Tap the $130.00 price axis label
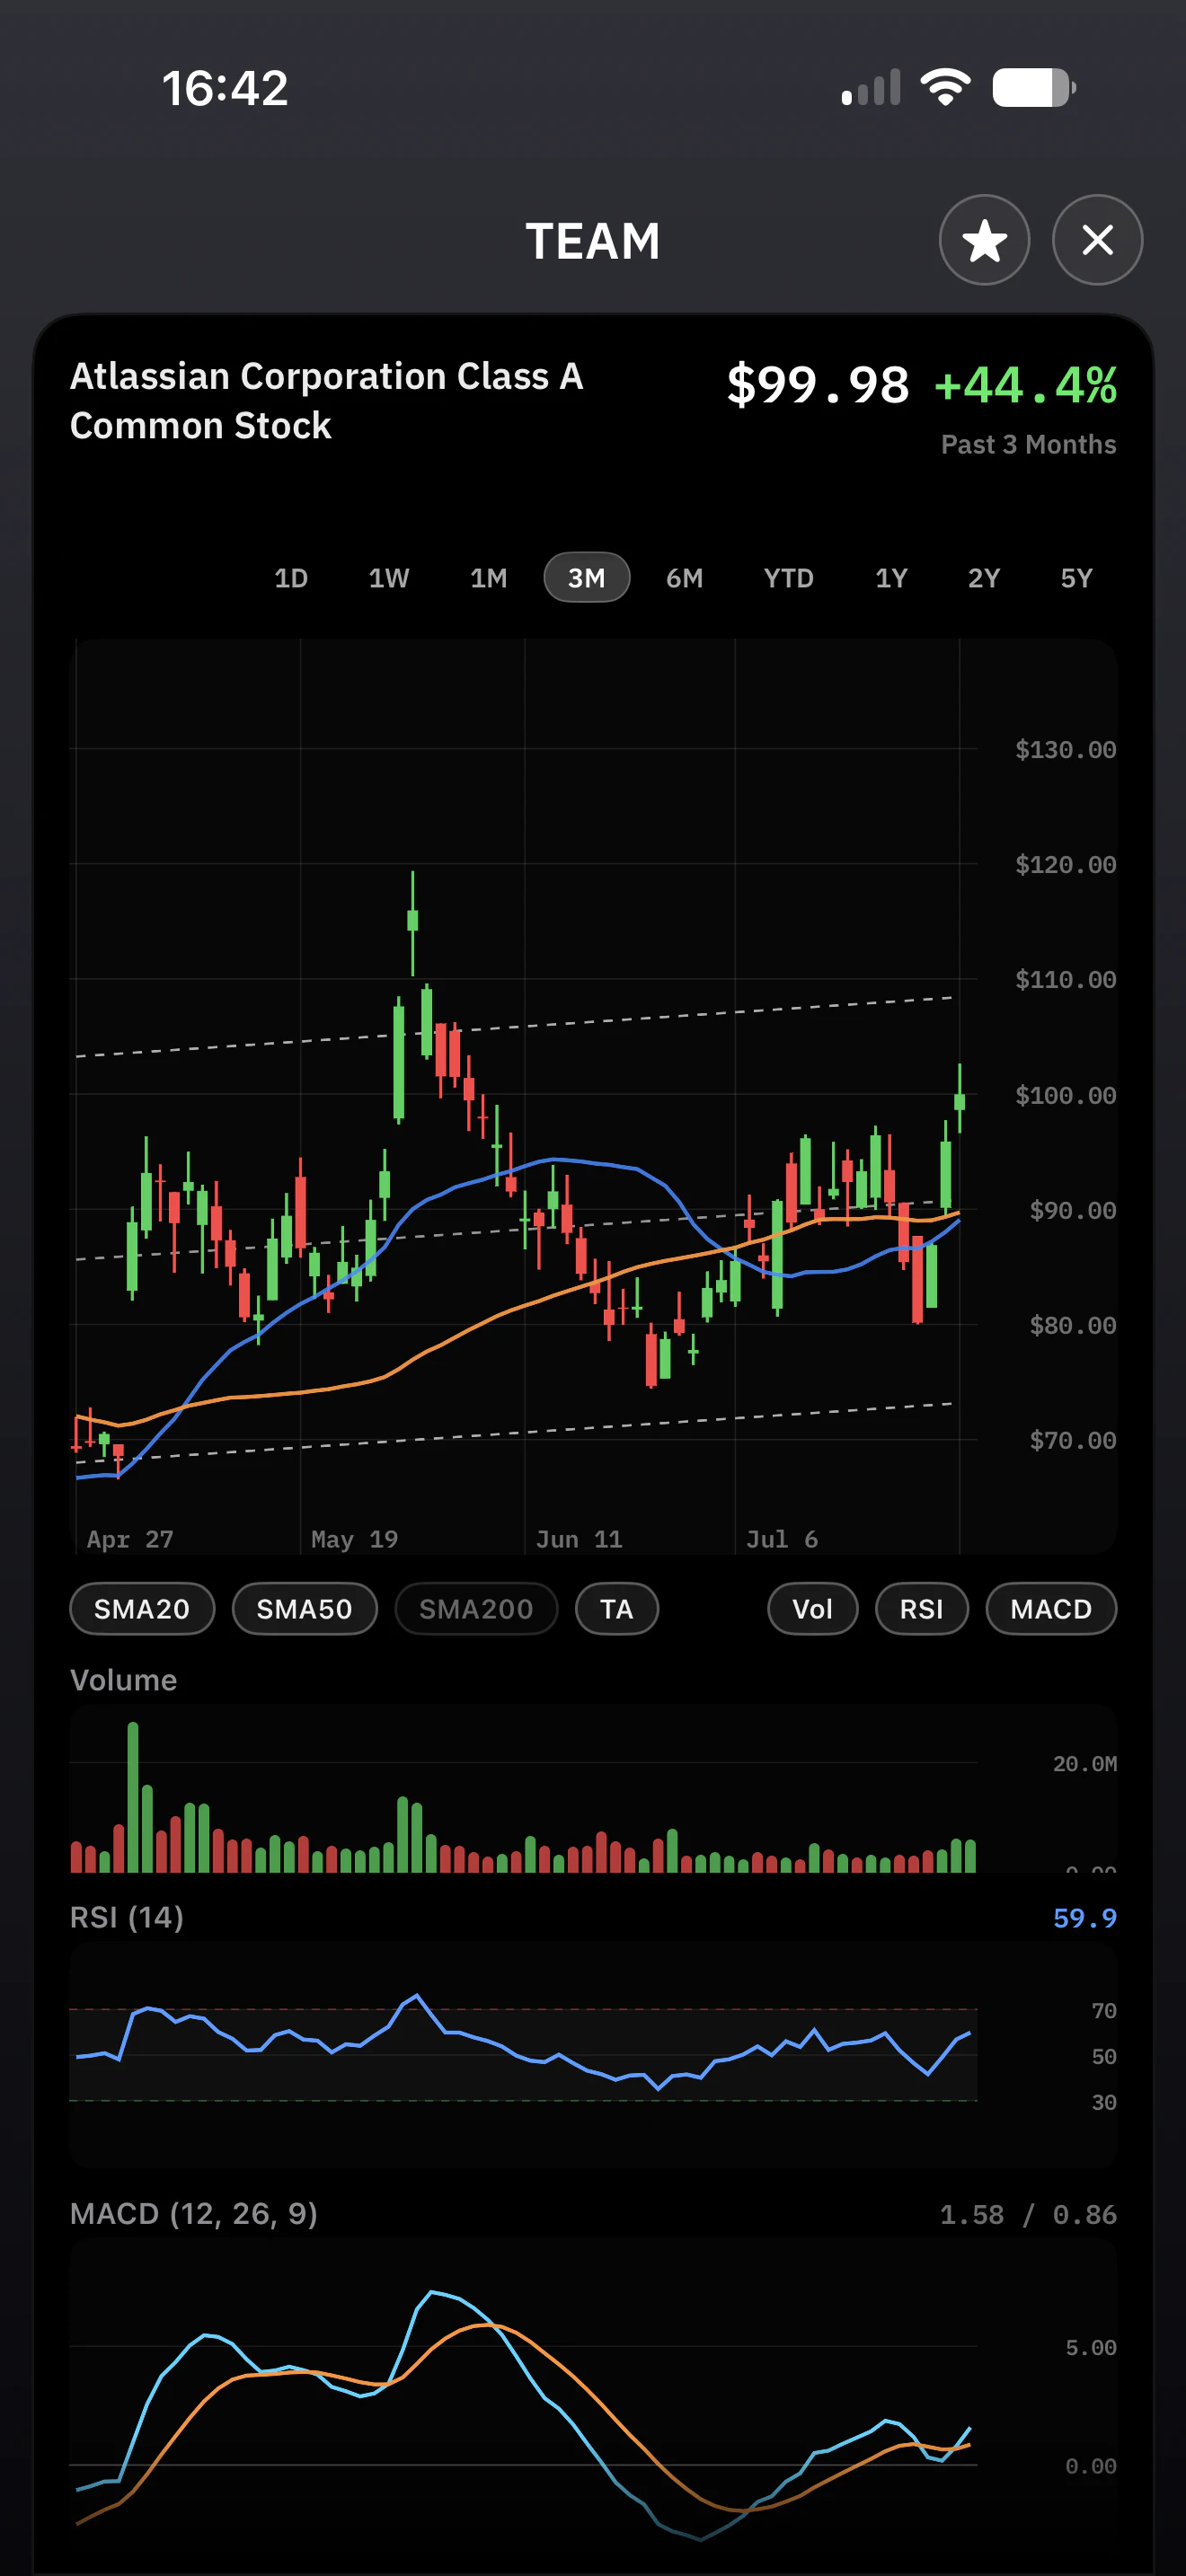Viewport: 1186px width, 2576px height. click(1065, 750)
